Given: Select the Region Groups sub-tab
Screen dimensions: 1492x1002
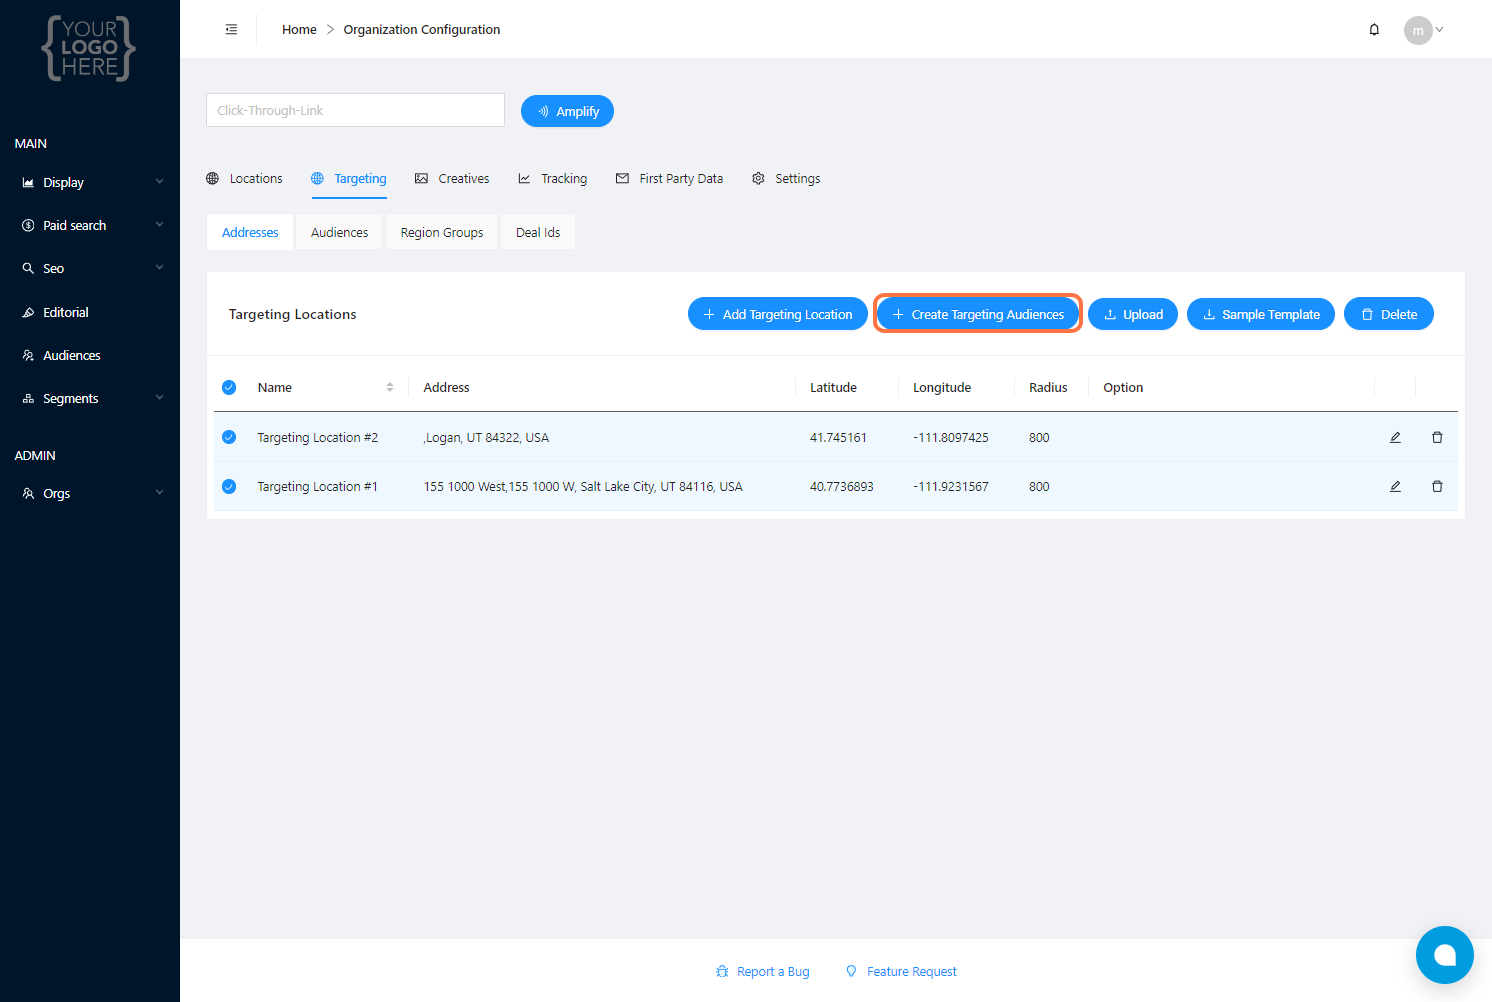Looking at the screenshot, I should click(442, 232).
